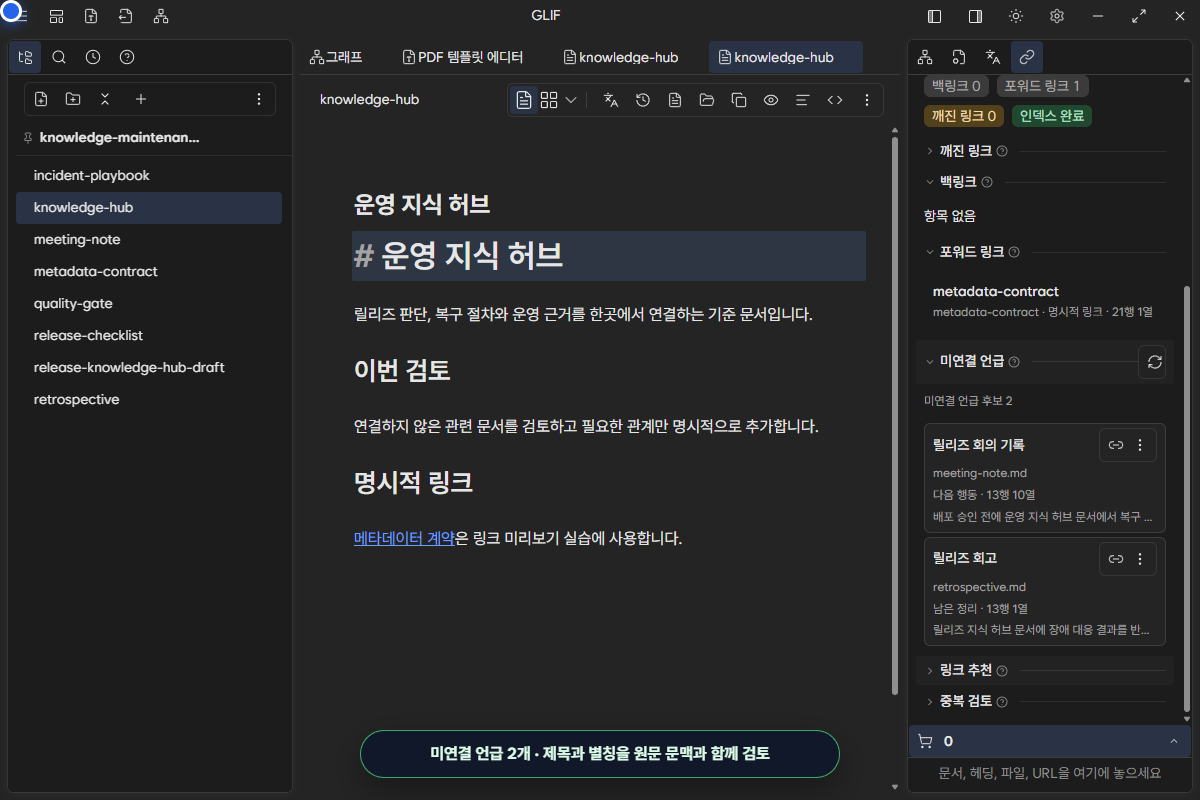1200x800 pixels.
Task: Click the plus icon in explorer toolbar
Action: [141, 99]
